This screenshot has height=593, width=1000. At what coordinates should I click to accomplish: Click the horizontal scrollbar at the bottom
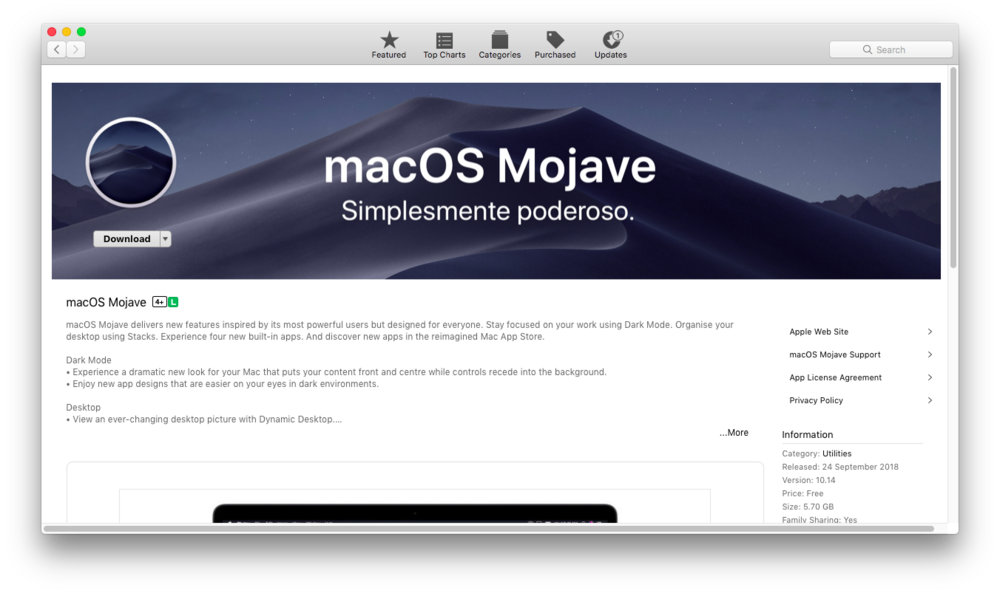tap(488, 528)
